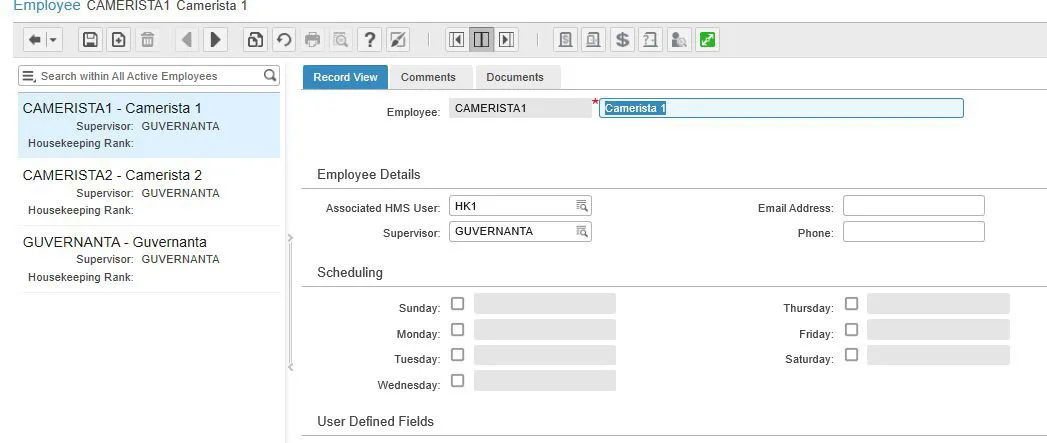Click the document with S toolbar icon
This screenshot has width=1047, height=443.
pyautogui.click(x=566, y=40)
